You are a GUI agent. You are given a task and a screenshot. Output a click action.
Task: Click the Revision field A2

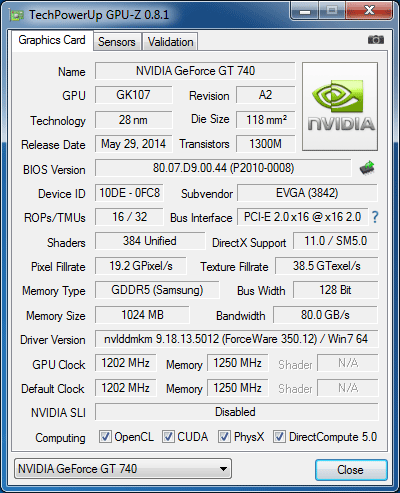[266, 95]
